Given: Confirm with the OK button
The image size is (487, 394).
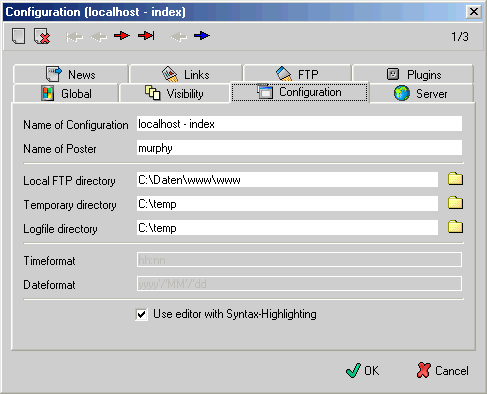Looking at the screenshot, I should pyautogui.click(x=363, y=371).
